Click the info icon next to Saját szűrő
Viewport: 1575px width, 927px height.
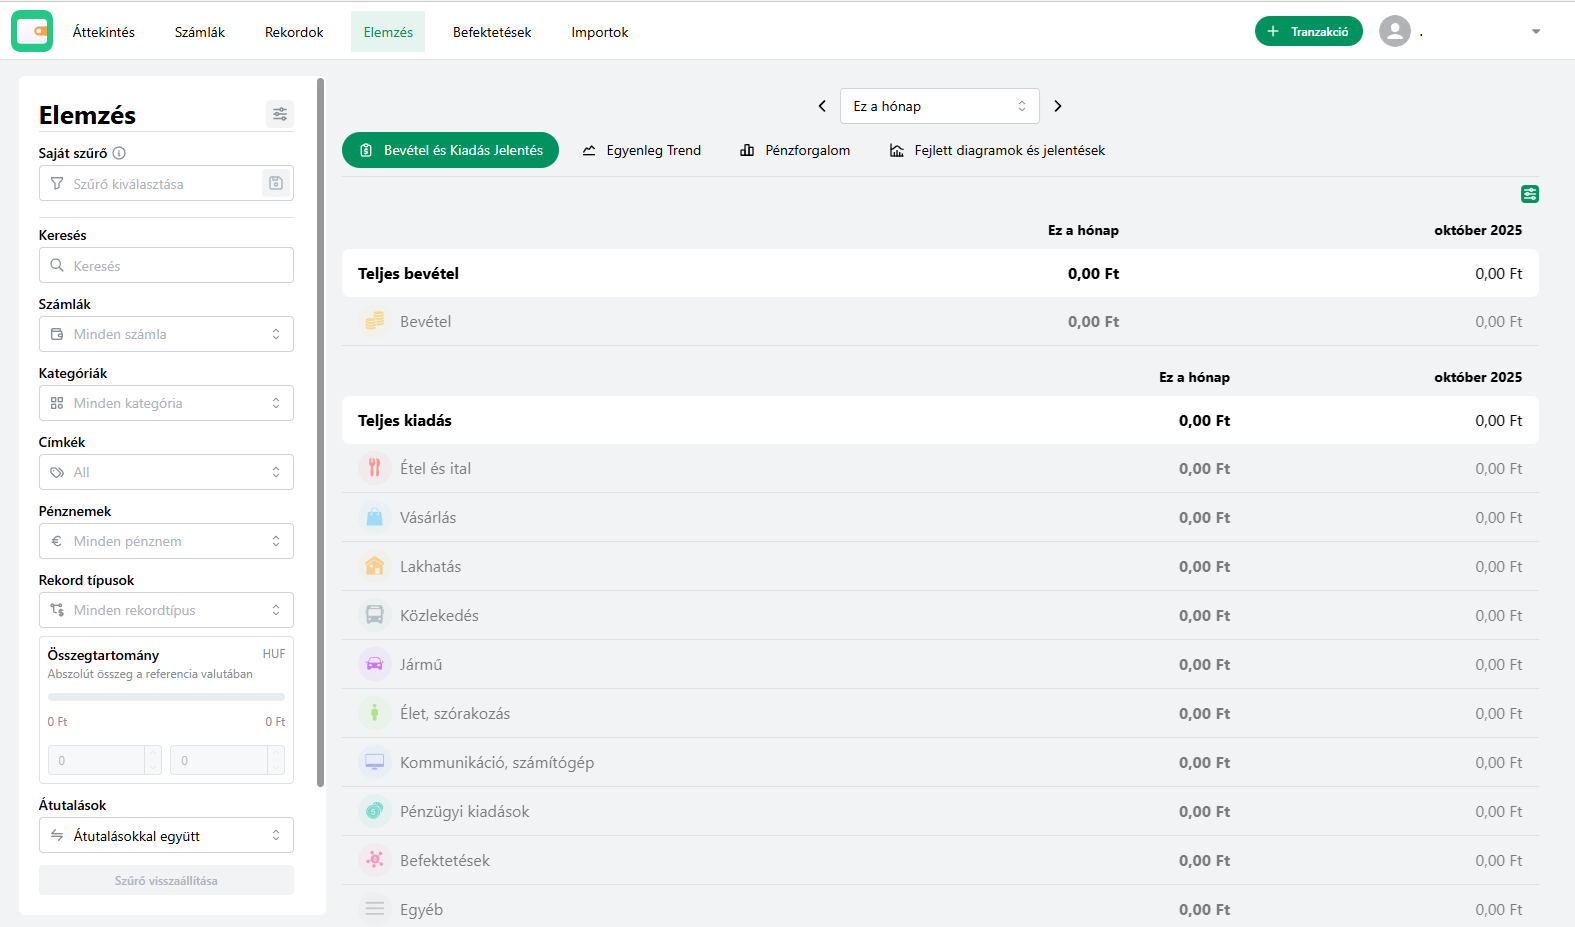[119, 153]
